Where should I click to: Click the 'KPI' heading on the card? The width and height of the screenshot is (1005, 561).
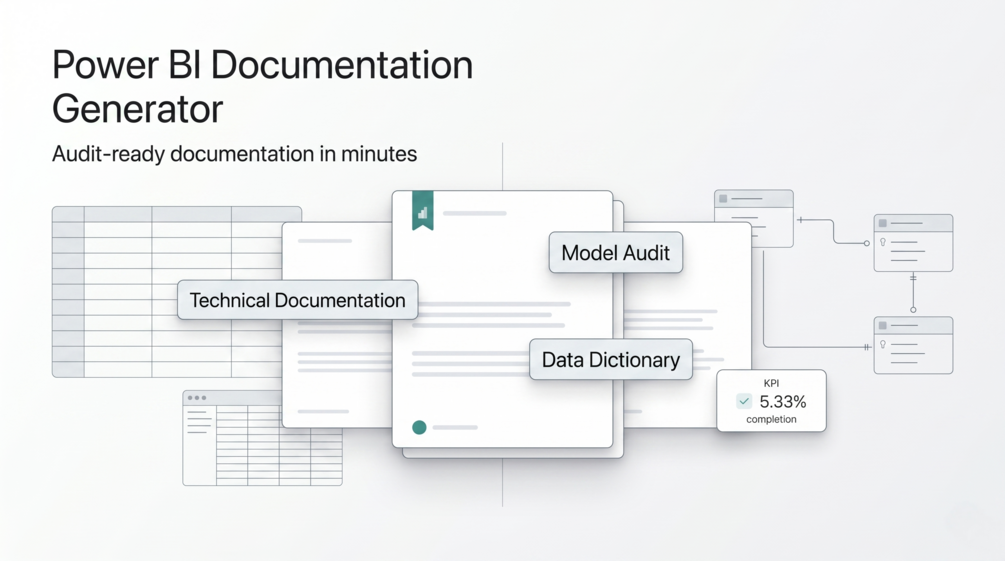click(771, 383)
